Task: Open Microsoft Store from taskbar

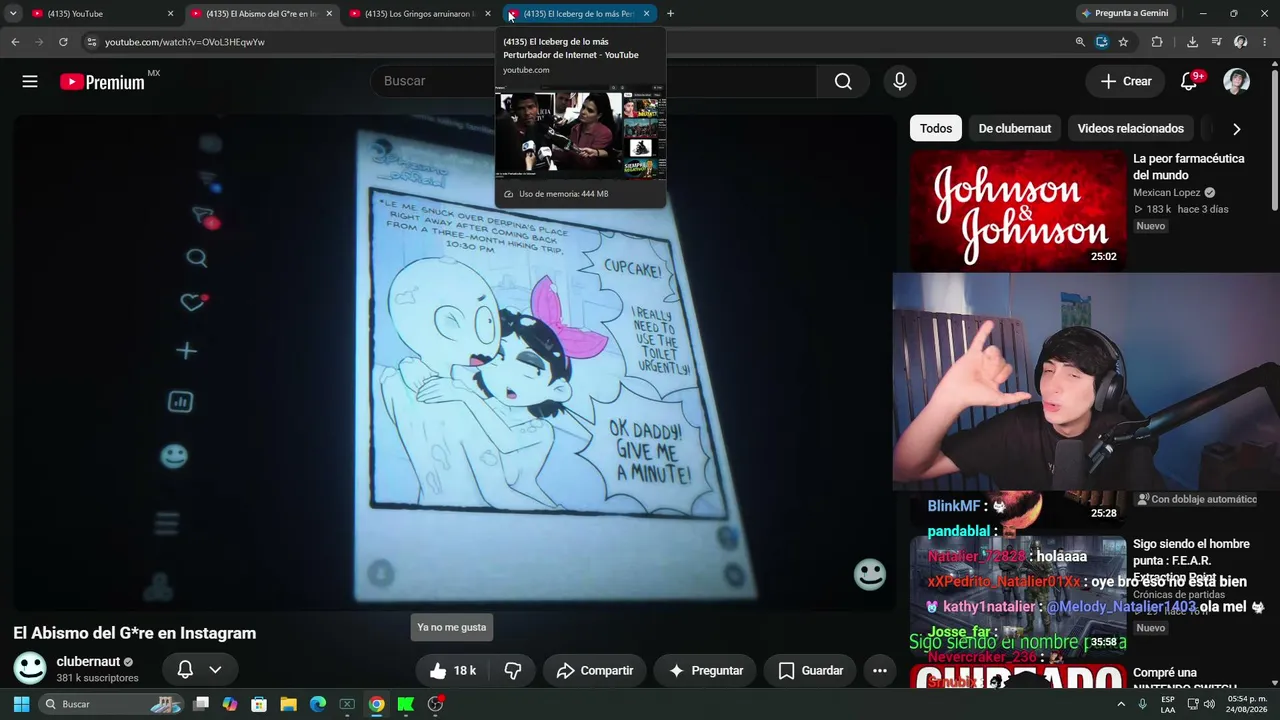Action: 259,704
